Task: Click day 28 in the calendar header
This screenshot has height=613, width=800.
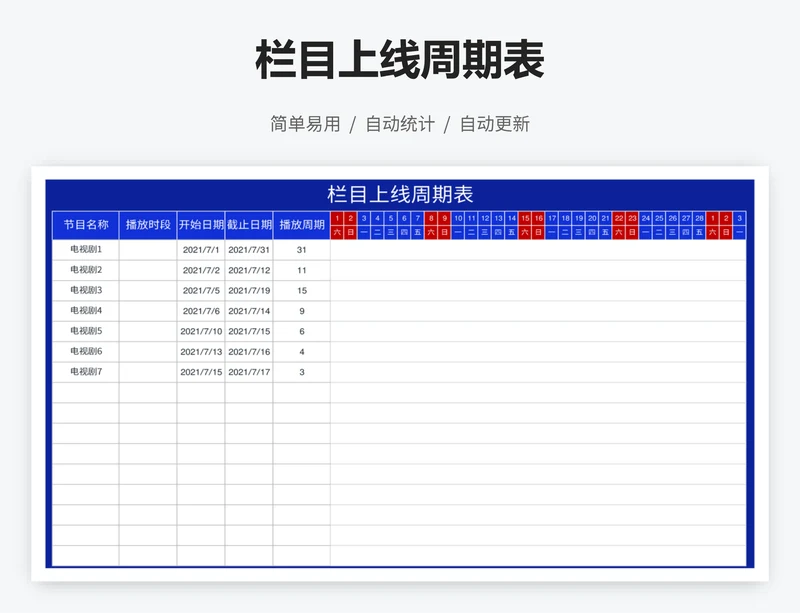Action: coord(699,218)
